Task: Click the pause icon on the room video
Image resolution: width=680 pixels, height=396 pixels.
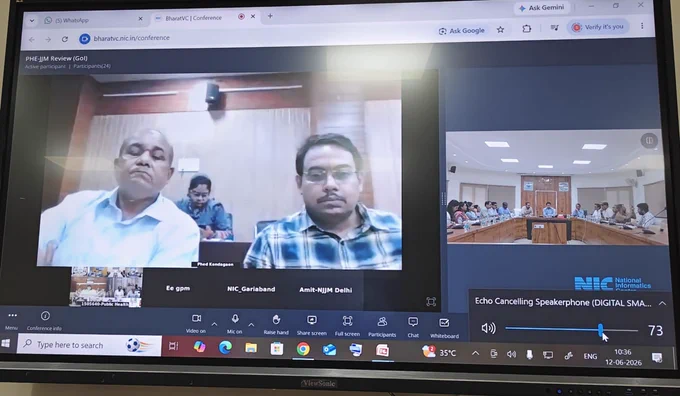Action: click(649, 141)
